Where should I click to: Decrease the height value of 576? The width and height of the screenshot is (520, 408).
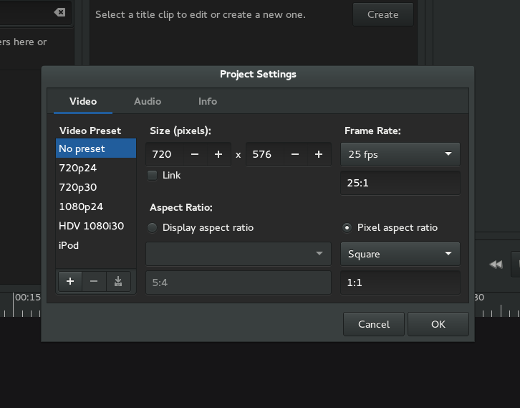pos(295,154)
